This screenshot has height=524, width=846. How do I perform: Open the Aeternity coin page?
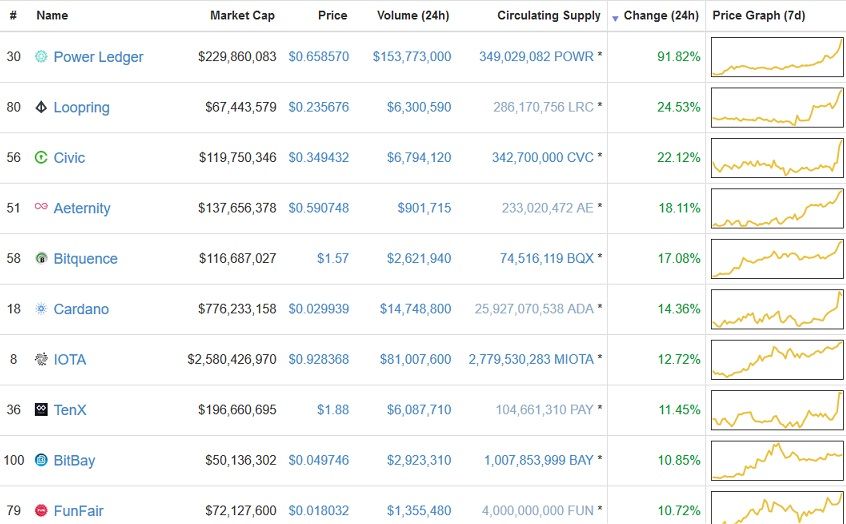pyautogui.click(x=82, y=208)
